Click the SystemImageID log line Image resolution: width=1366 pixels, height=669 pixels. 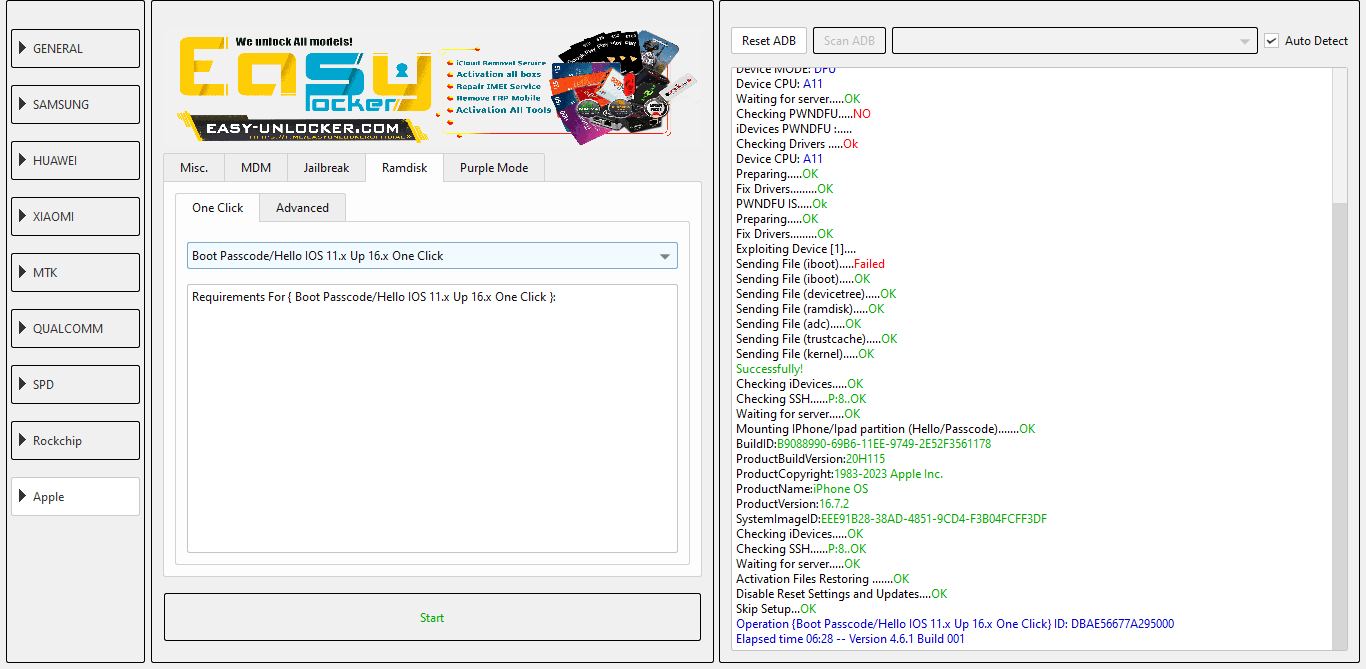pos(891,519)
